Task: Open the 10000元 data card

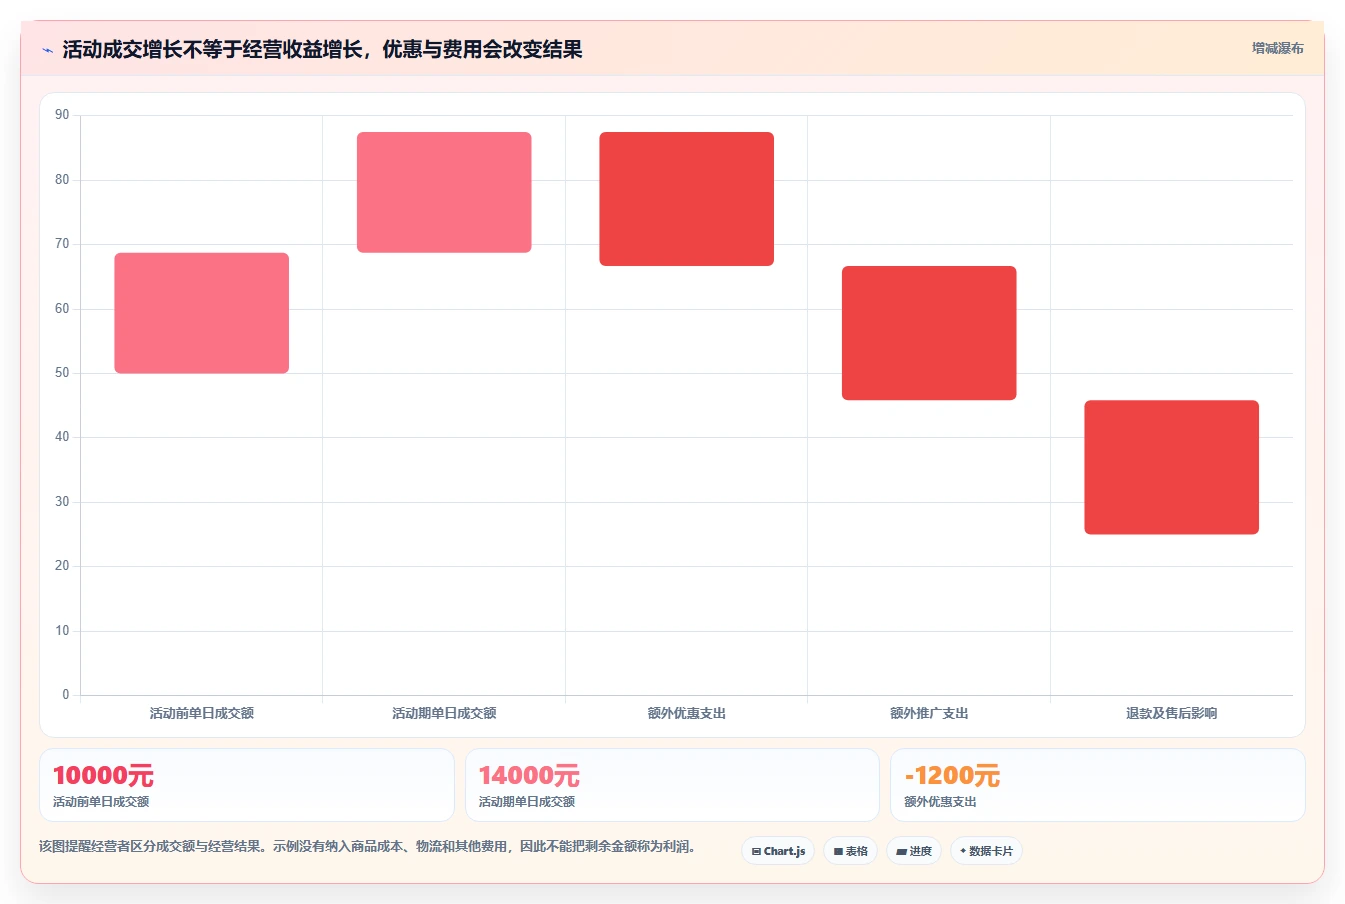Action: (x=247, y=785)
